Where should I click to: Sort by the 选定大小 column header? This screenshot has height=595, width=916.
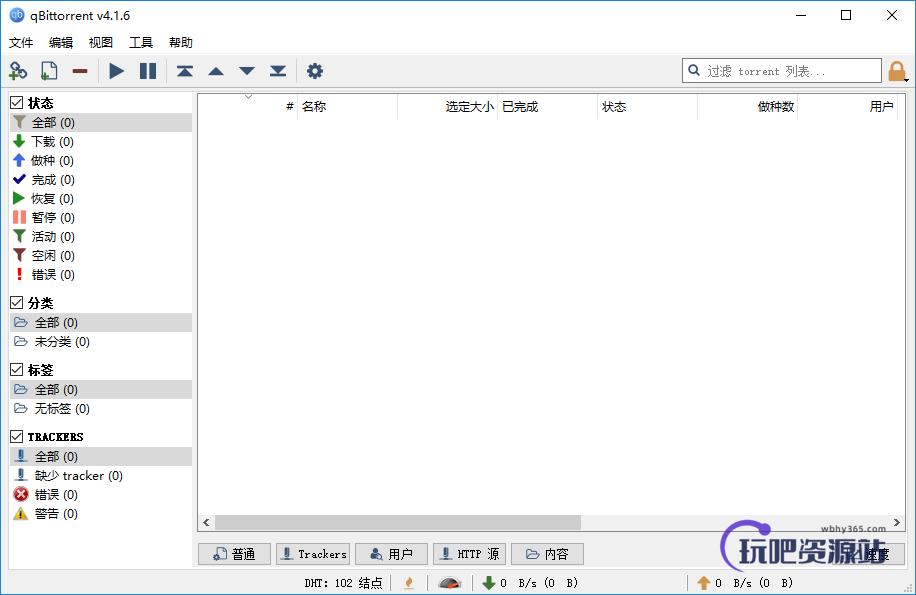pyautogui.click(x=447, y=107)
